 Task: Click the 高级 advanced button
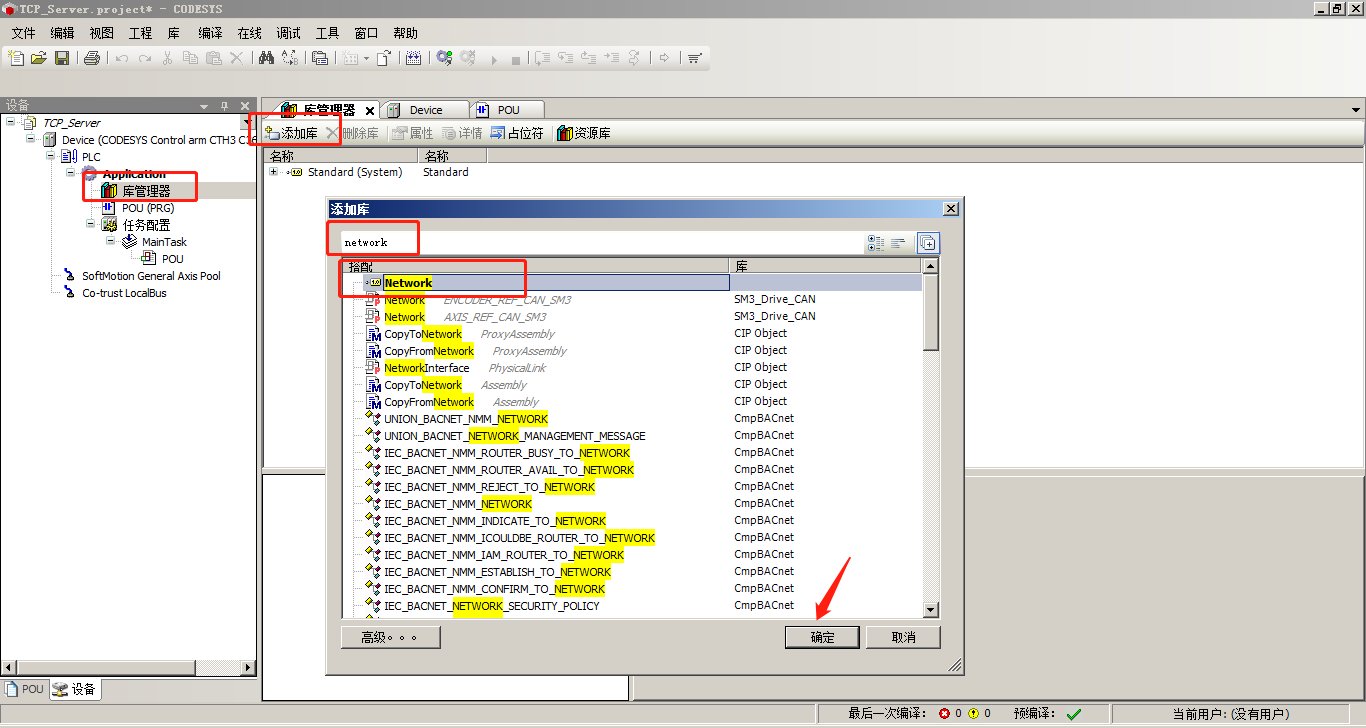coord(390,637)
